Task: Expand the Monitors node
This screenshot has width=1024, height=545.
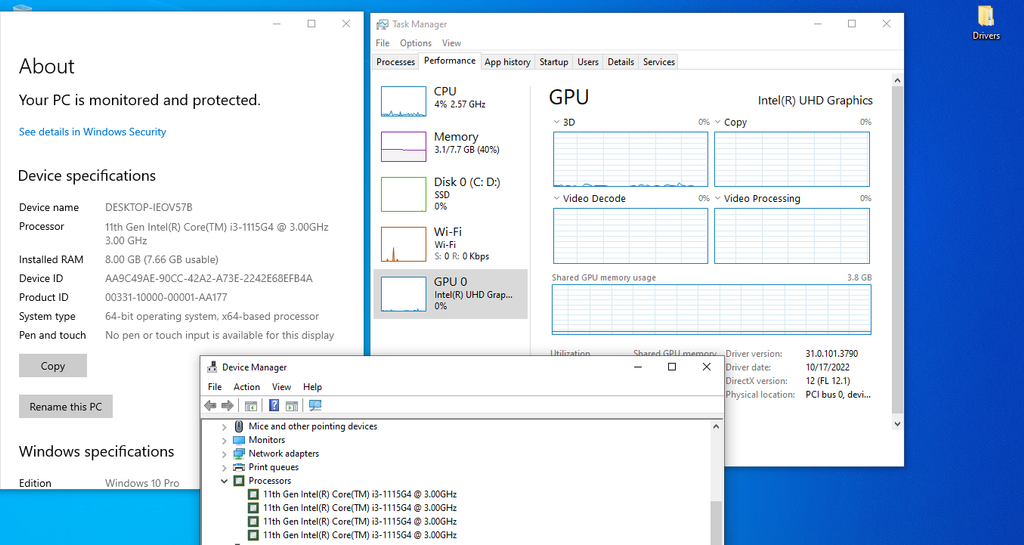Action: 224,440
